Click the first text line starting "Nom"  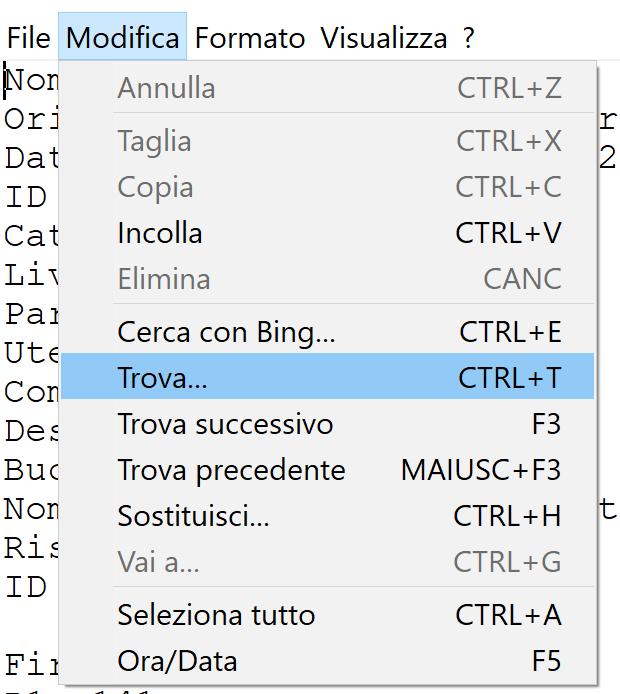pyautogui.click(x=30, y=80)
